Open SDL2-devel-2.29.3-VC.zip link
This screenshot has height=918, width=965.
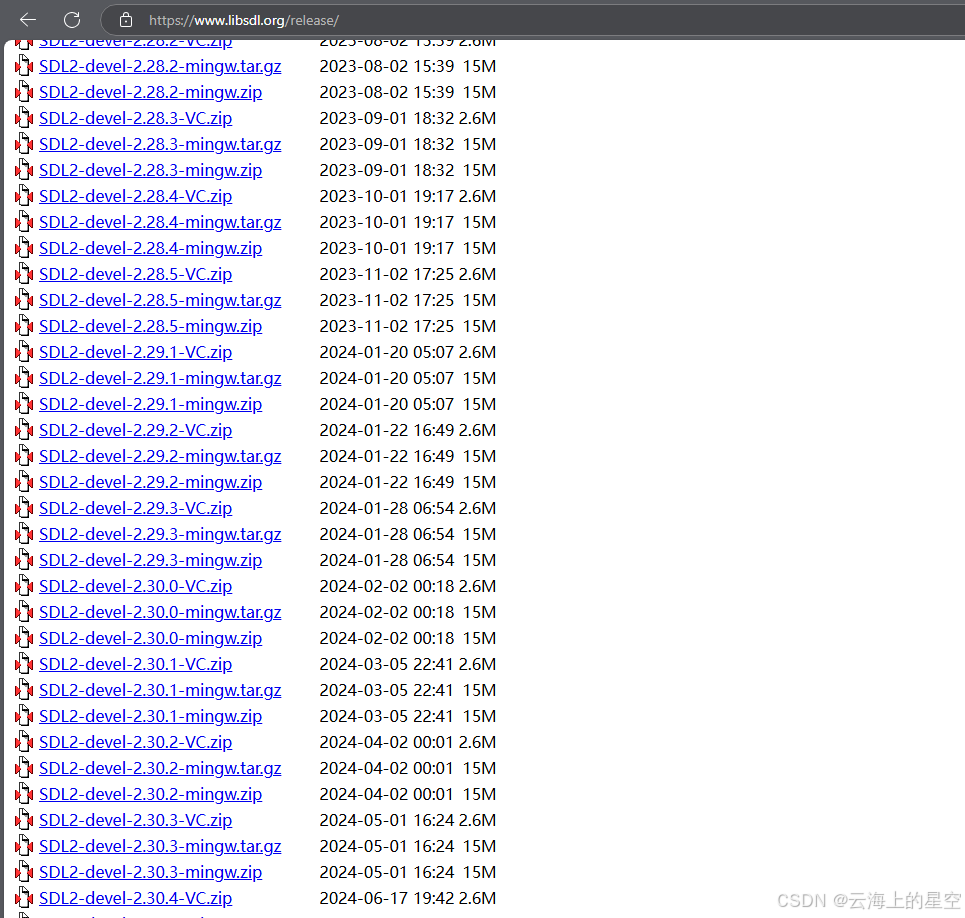135,508
